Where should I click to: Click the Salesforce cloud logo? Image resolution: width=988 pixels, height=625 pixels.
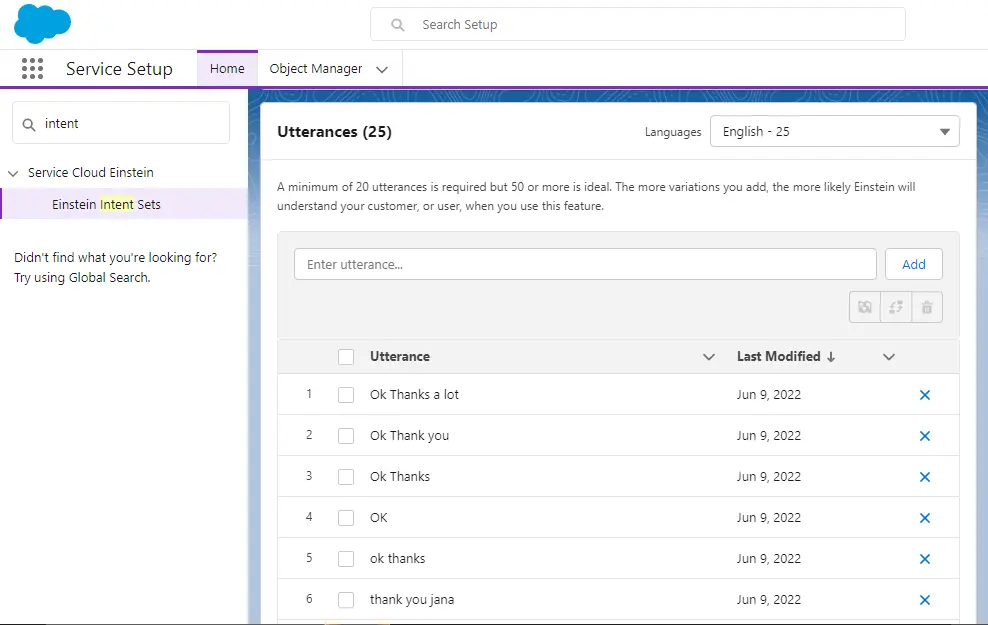pyautogui.click(x=42, y=24)
